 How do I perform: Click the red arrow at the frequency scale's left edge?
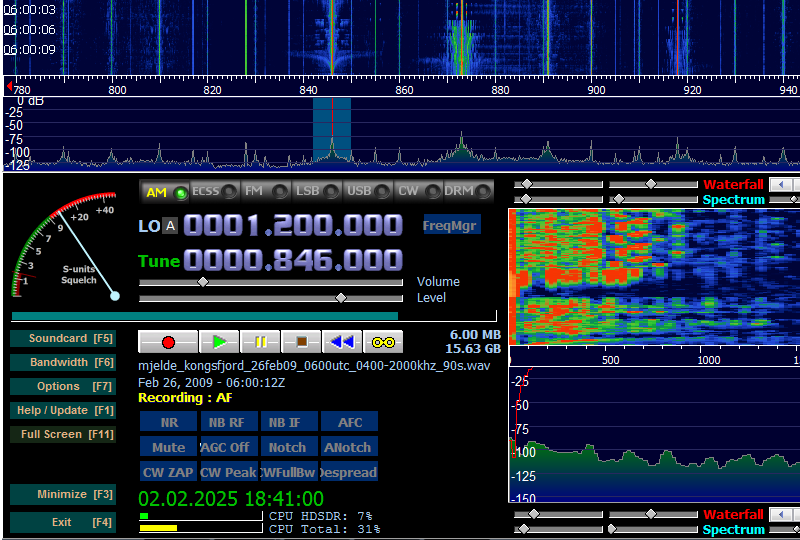(x=9, y=86)
